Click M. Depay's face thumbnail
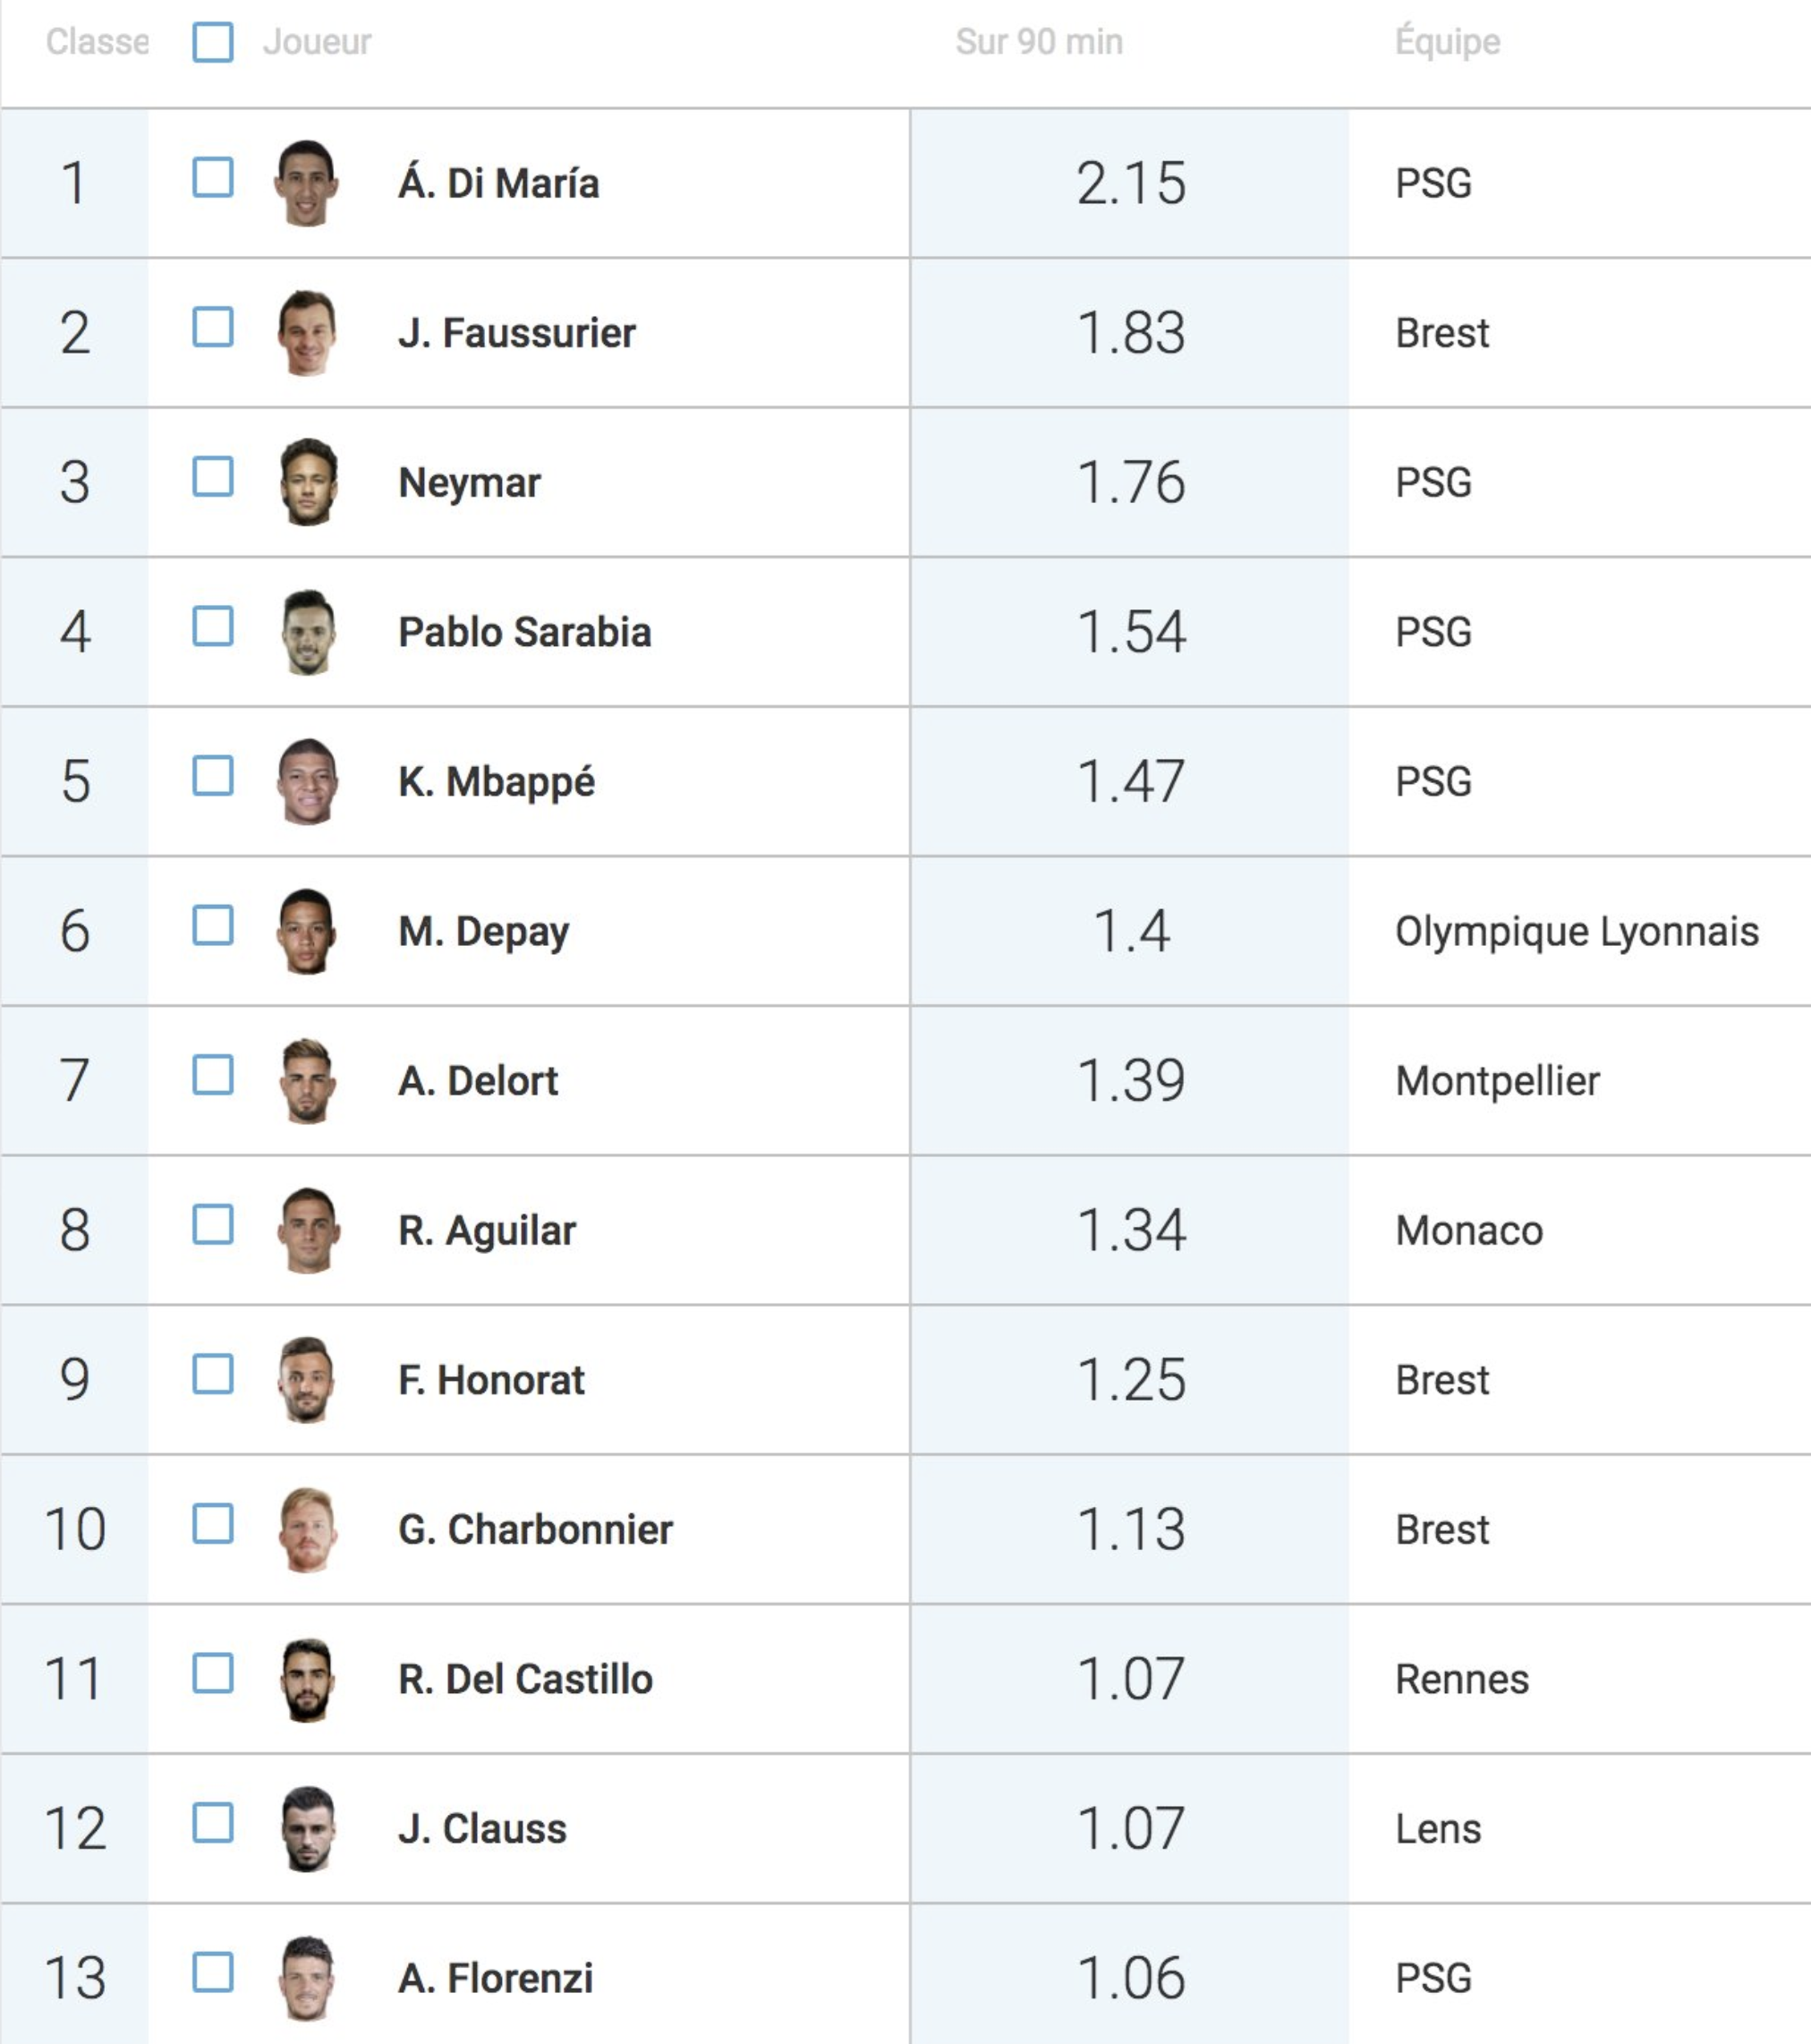 307,931
